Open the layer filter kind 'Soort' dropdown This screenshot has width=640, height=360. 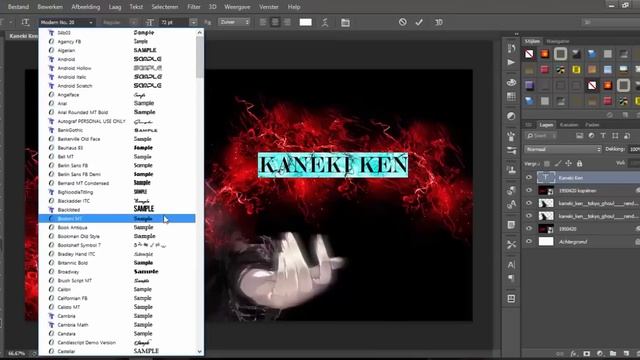pyautogui.click(x=541, y=136)
